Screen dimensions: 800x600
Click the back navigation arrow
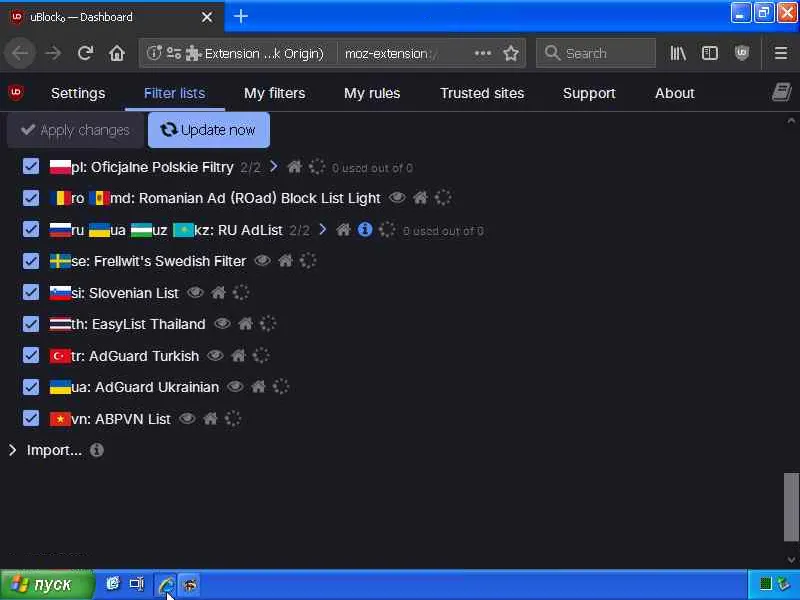(20, 53)
